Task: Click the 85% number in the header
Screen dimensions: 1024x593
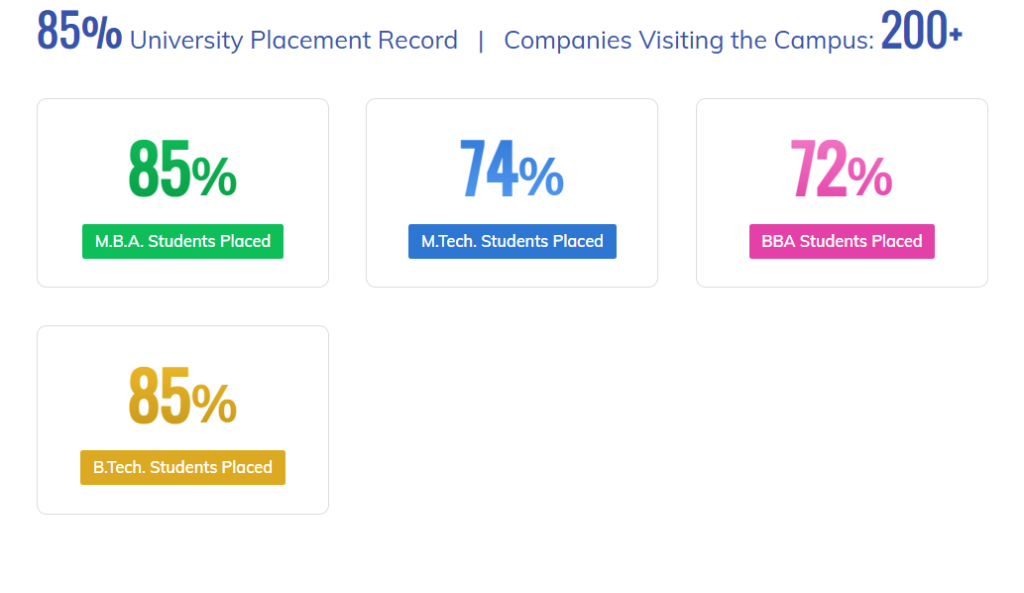Action: [79, 30]
